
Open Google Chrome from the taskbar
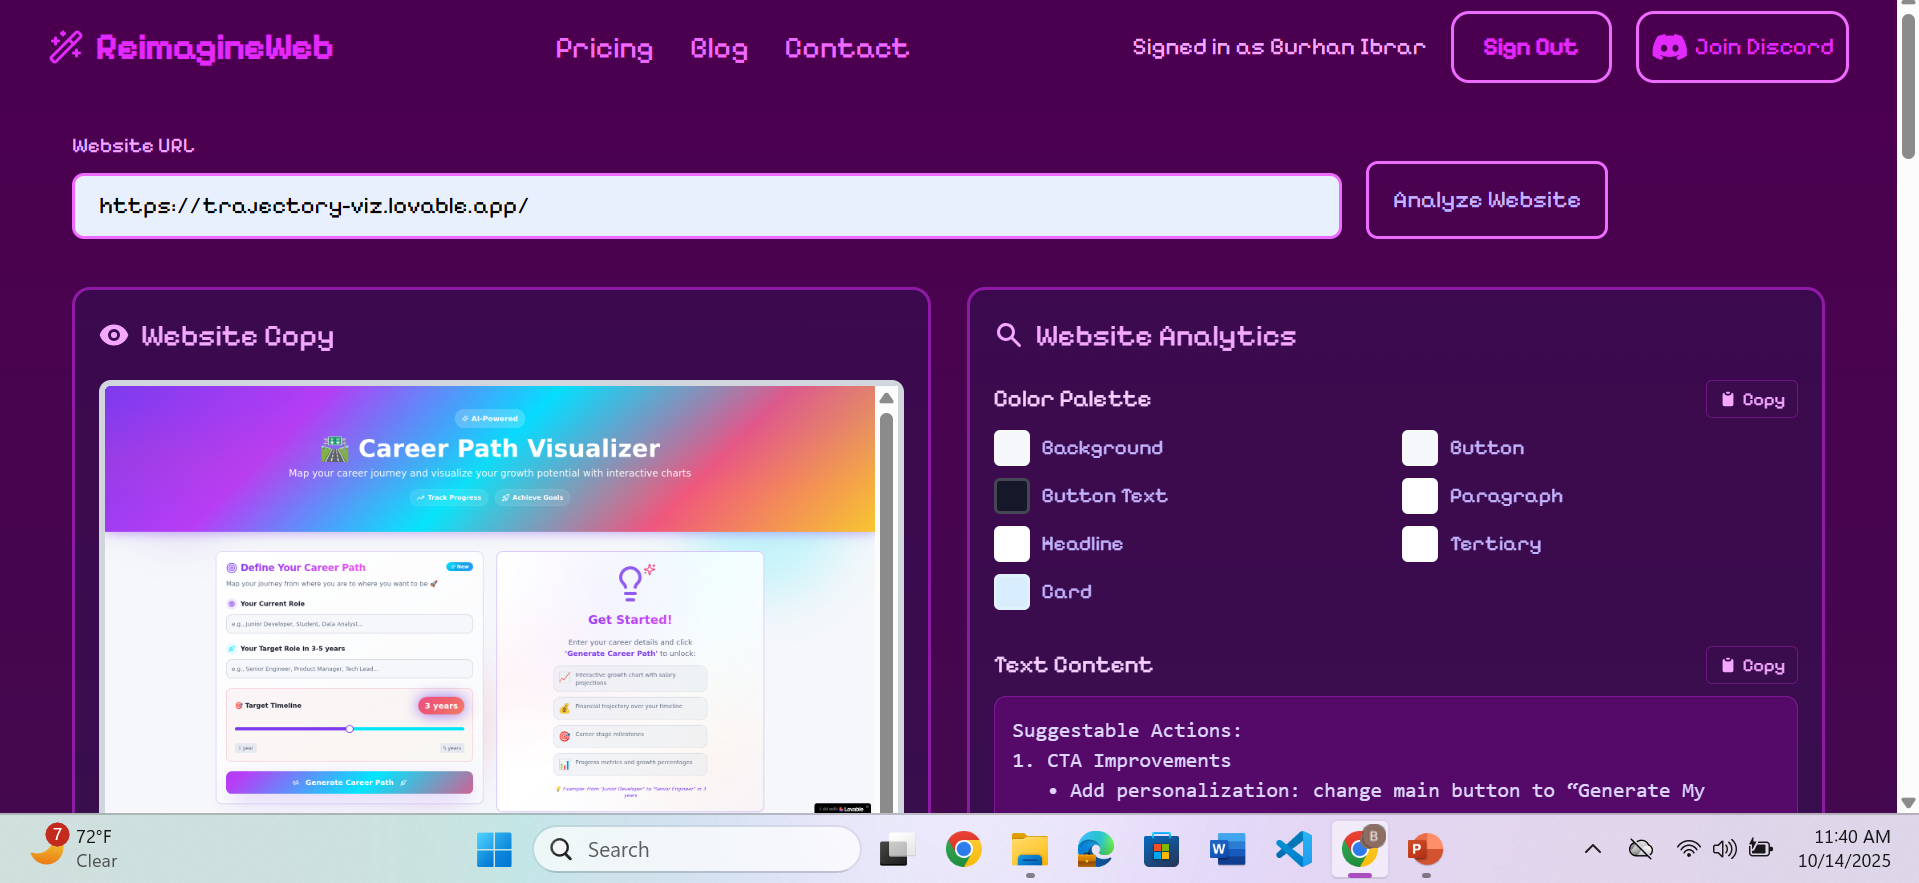pyautogui.click(x=963, y=850)
